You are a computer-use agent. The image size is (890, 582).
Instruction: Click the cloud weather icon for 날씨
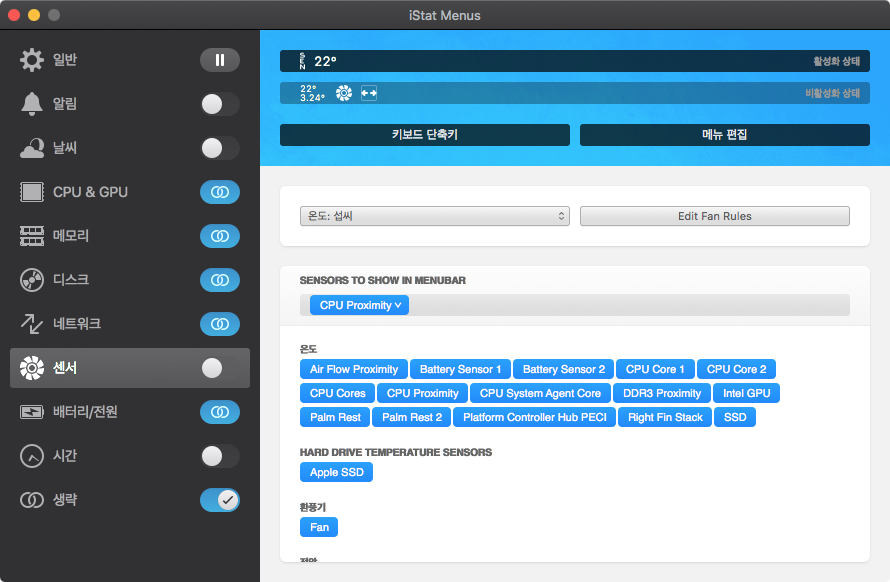(x=32, y=148)
